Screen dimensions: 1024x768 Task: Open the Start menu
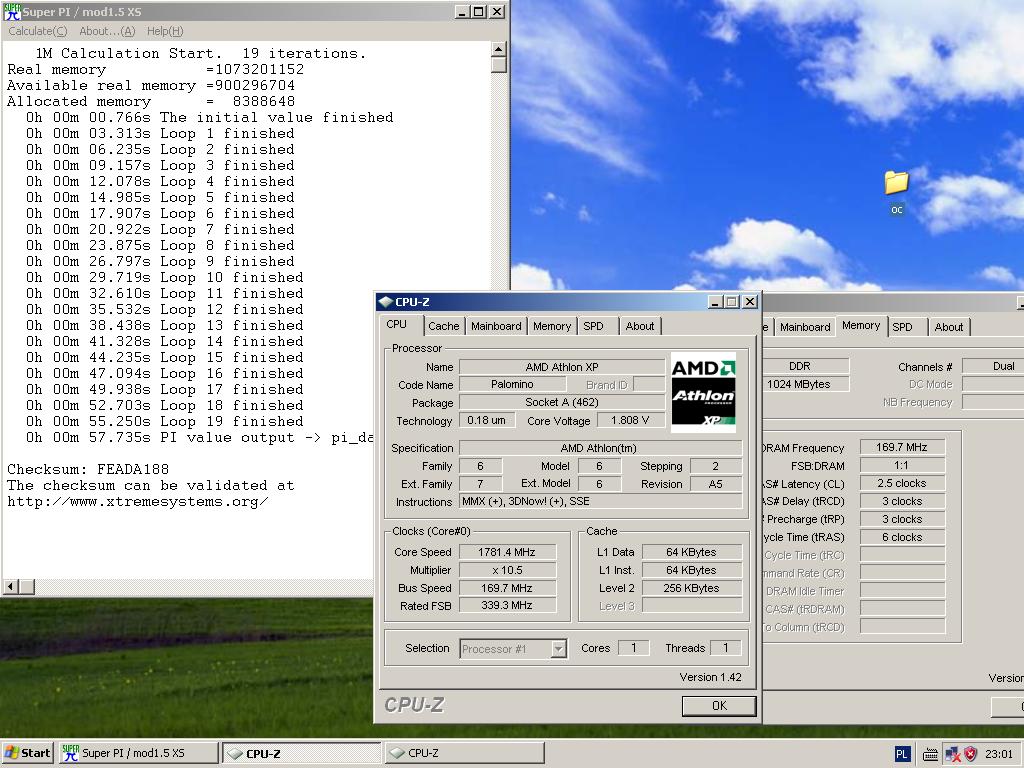click(28, 753)
